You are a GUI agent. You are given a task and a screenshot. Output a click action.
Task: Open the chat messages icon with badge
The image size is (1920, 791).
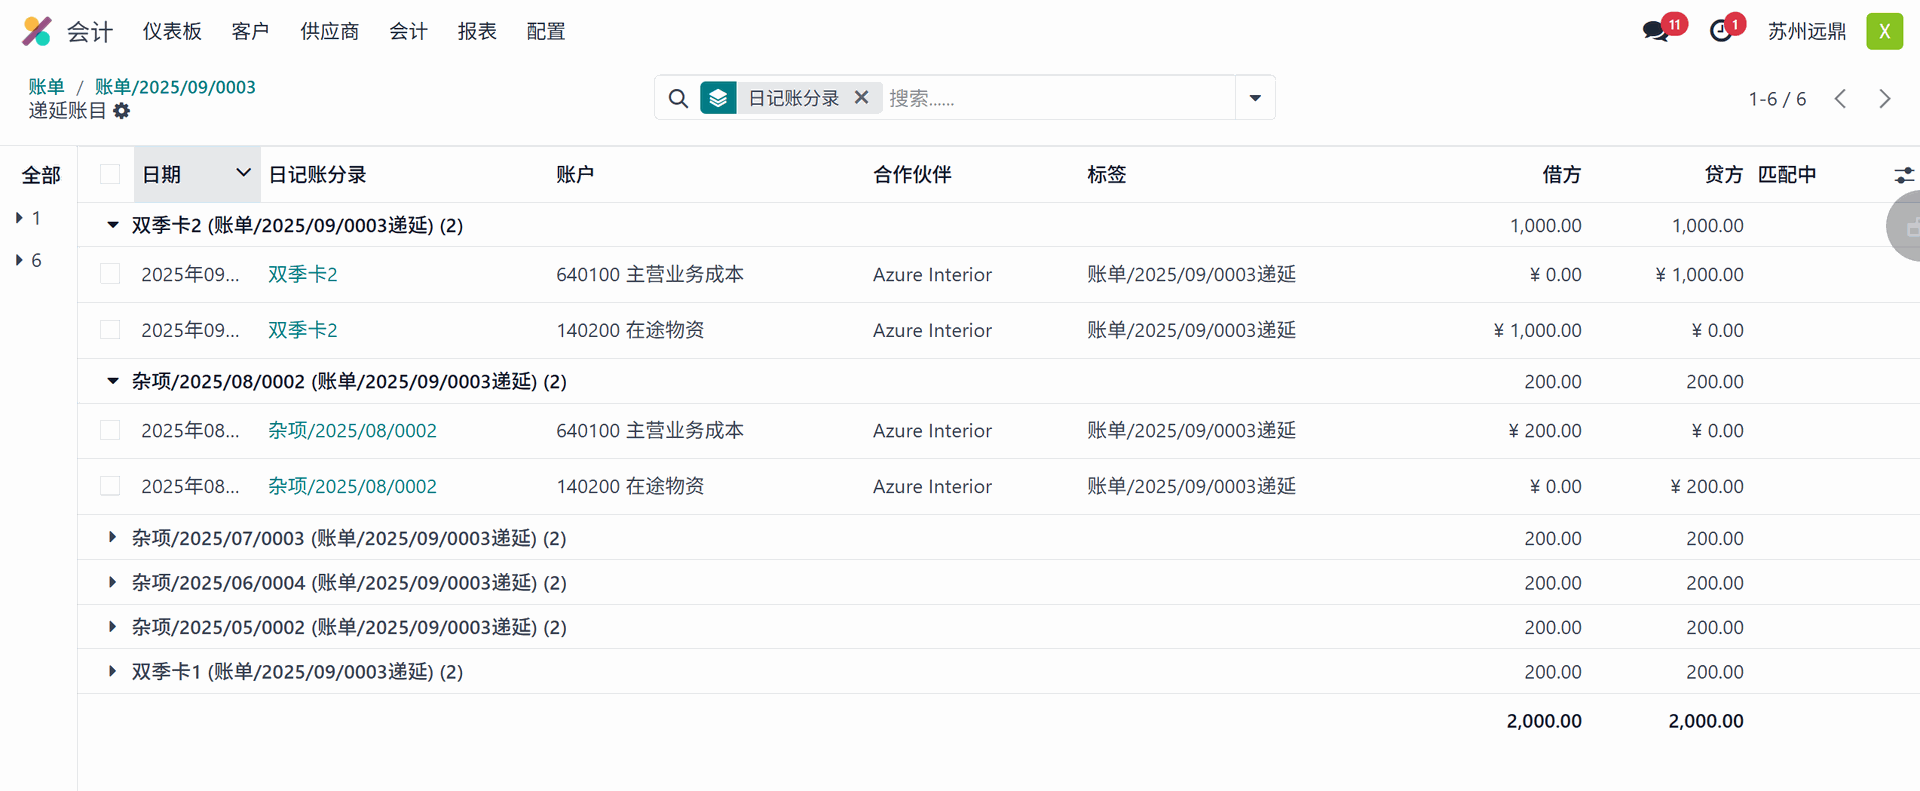(x=1656, y=31)
